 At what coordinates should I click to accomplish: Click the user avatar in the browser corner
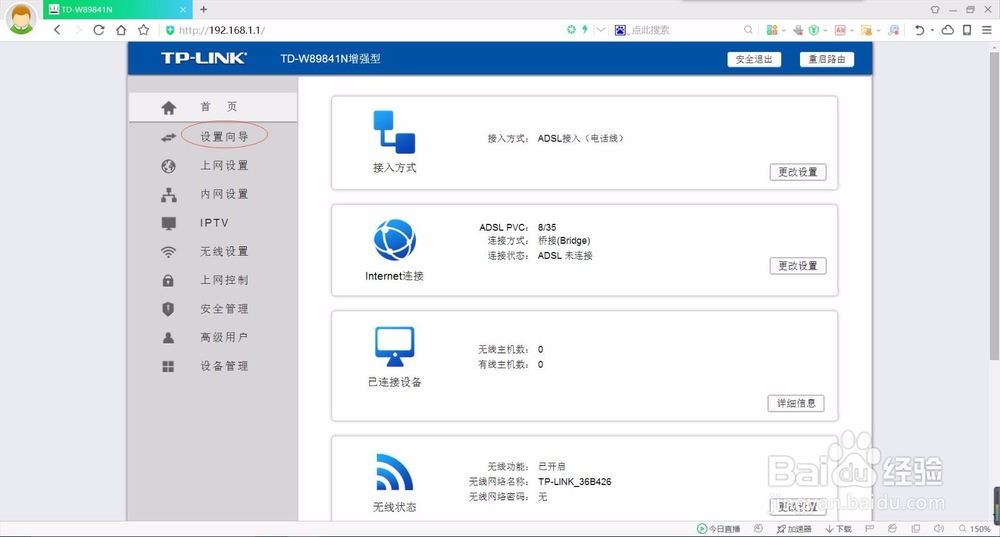point(20,18)
